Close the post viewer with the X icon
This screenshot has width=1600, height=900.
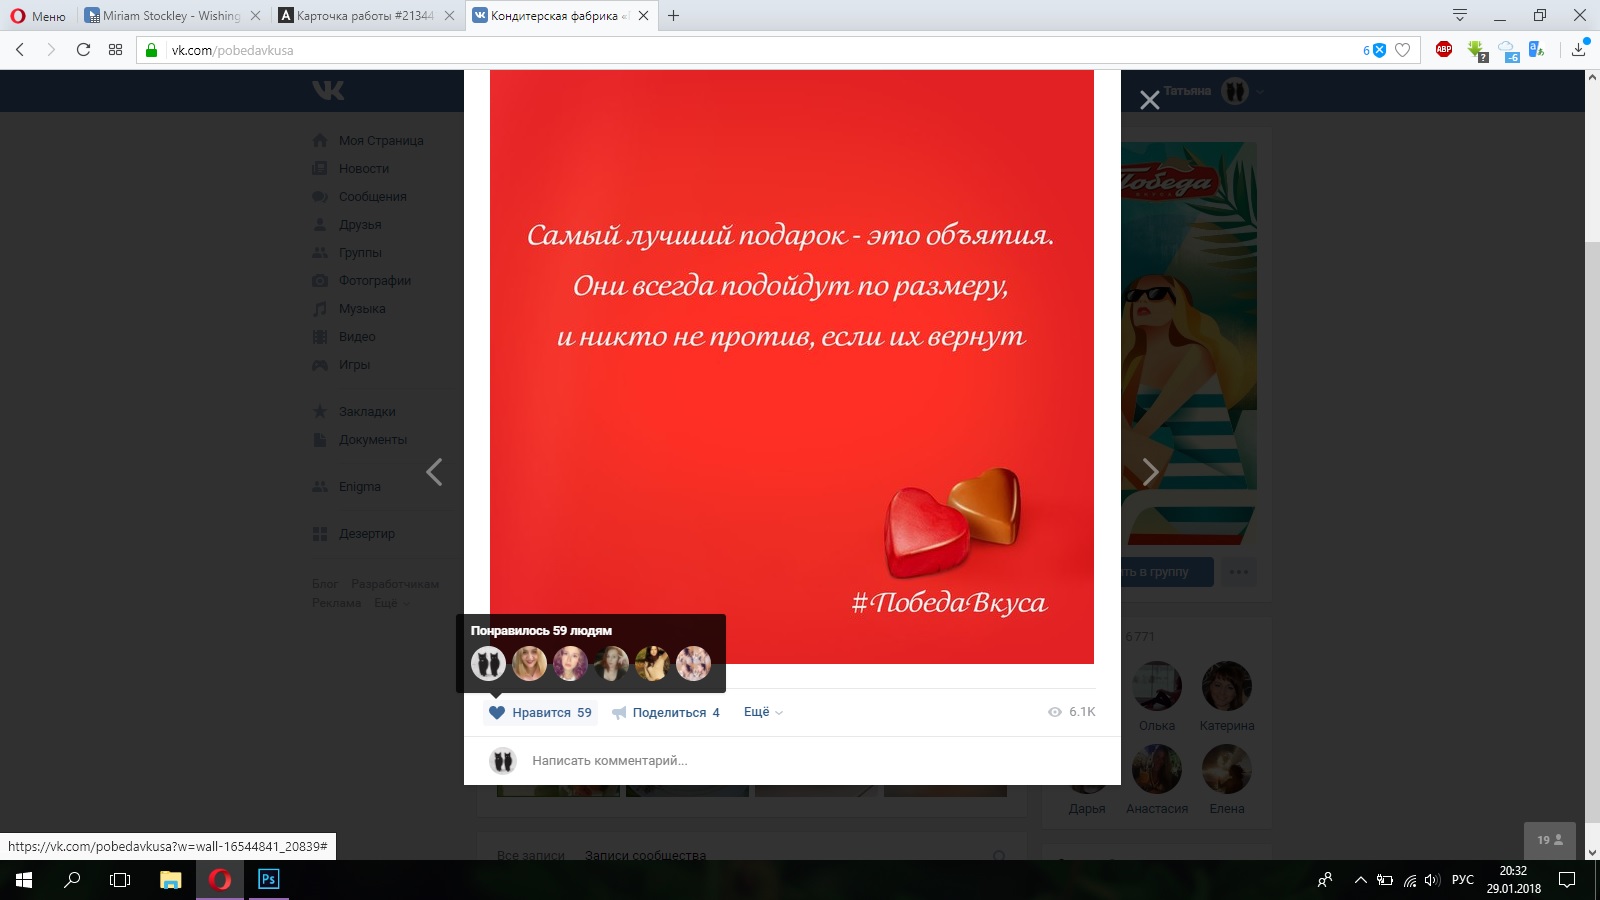pyautogui.click(x=1150, y=100)
